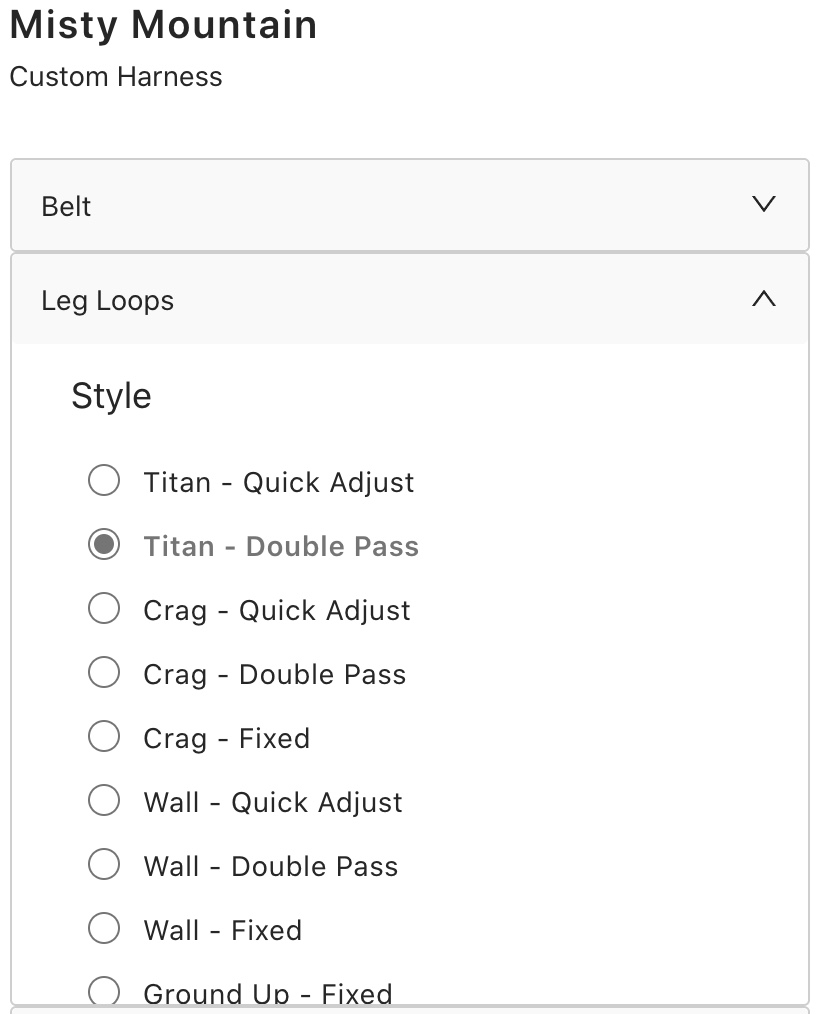Viewport: 816px width, 1014px height.
Task: Choose Ground Up - Fixed radio button
Action: coord(104,991)
